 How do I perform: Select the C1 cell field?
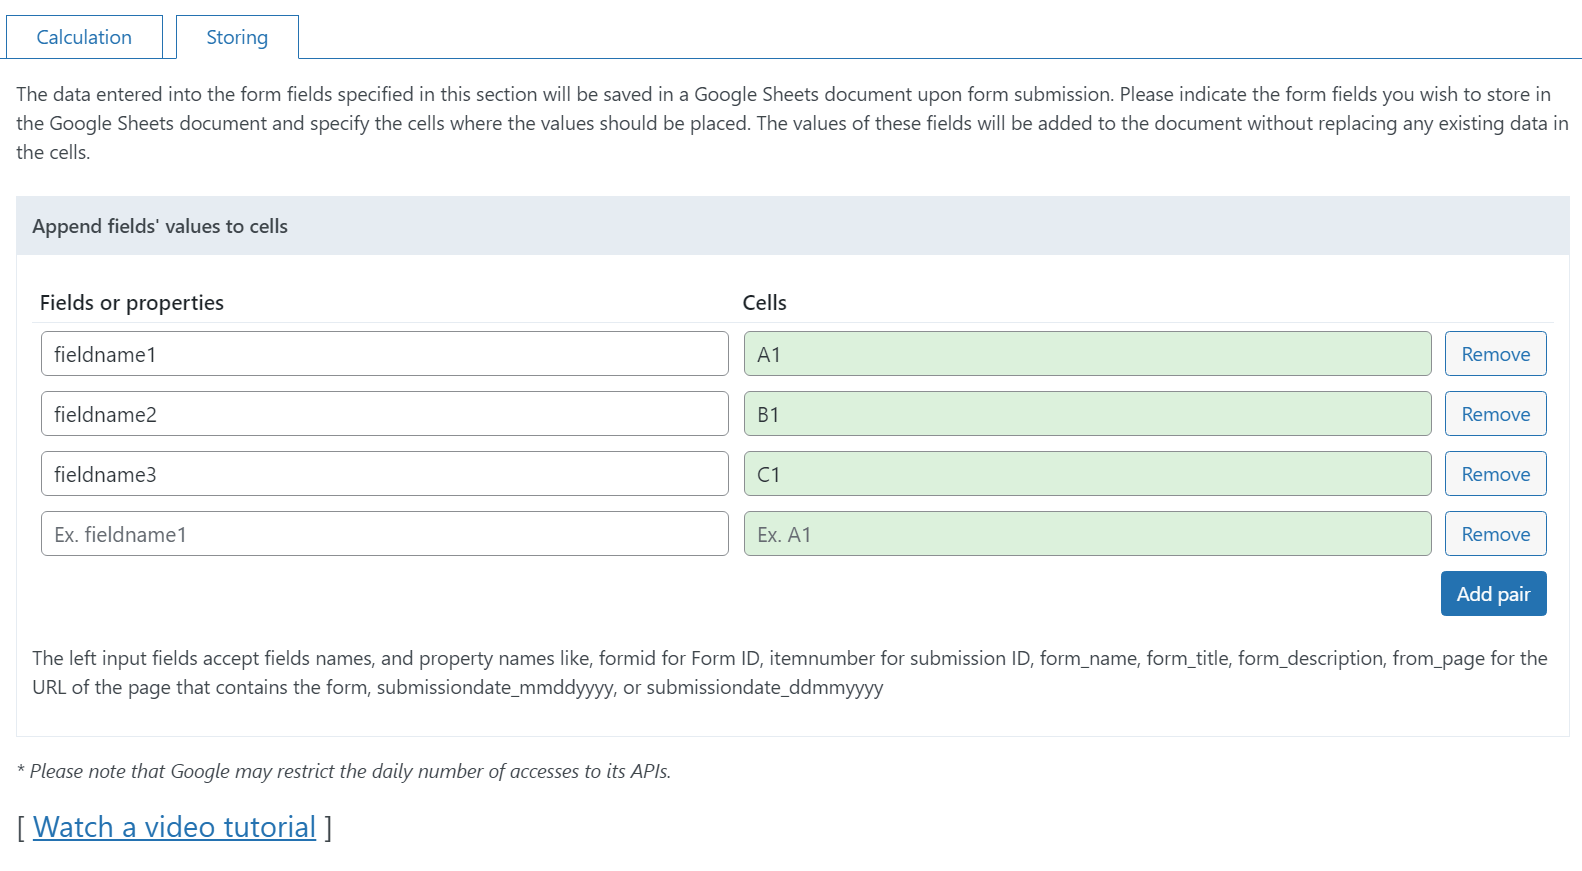coord(1087,474)
